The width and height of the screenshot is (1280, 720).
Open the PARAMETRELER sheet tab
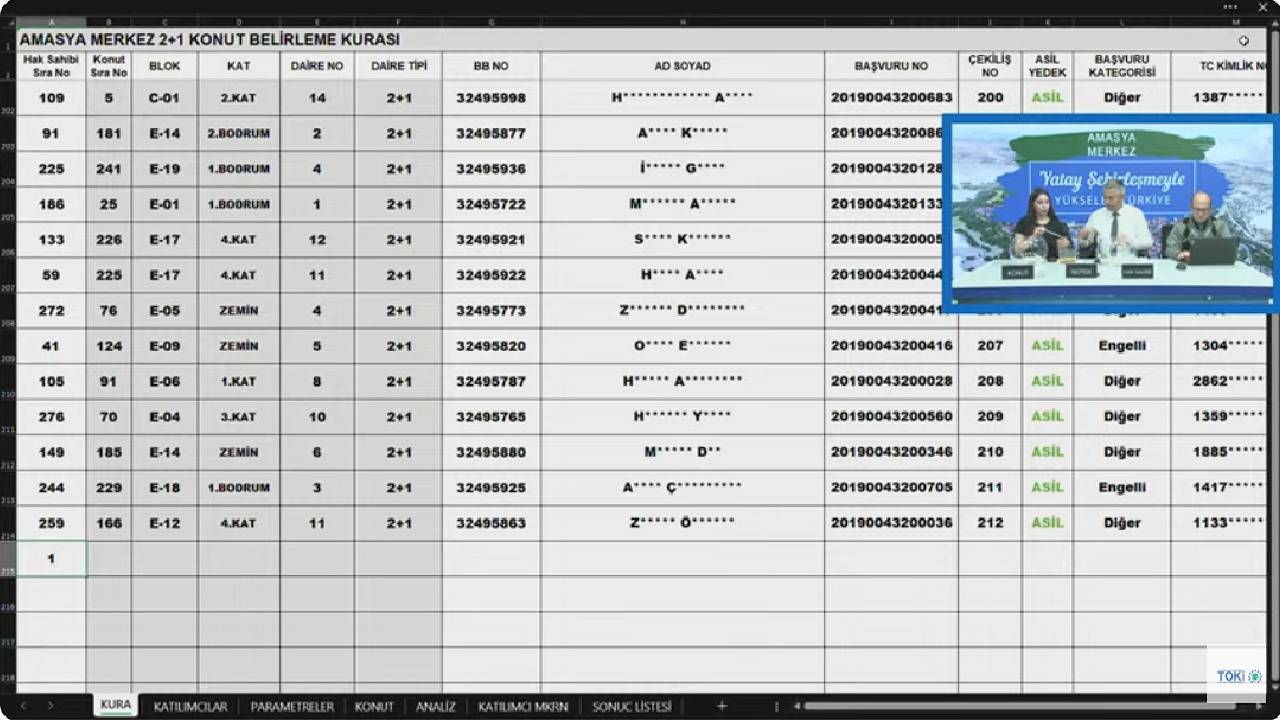click(292, 706)
